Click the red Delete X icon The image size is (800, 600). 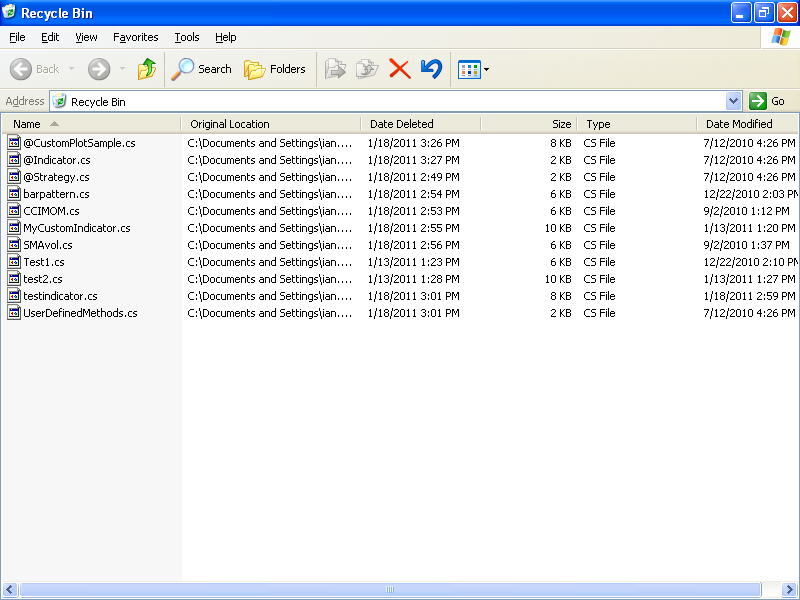click(399, 69)
